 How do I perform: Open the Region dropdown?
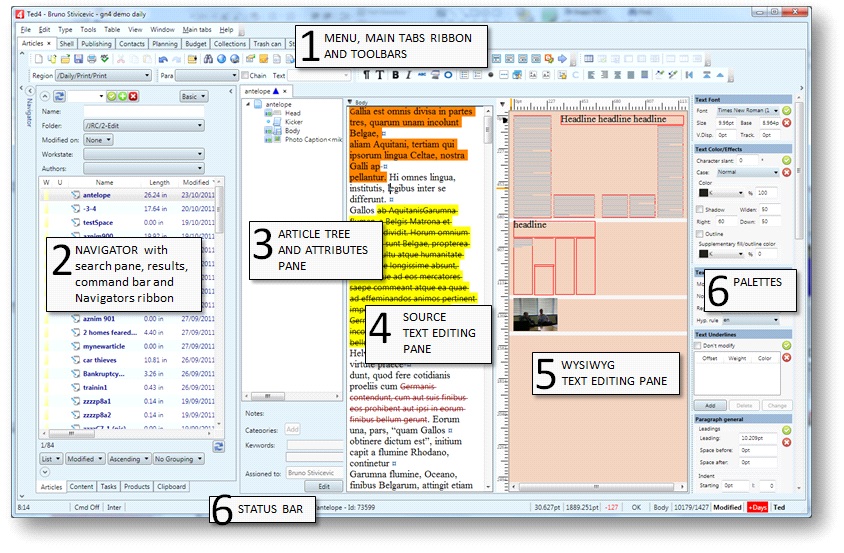coord(103,76)
